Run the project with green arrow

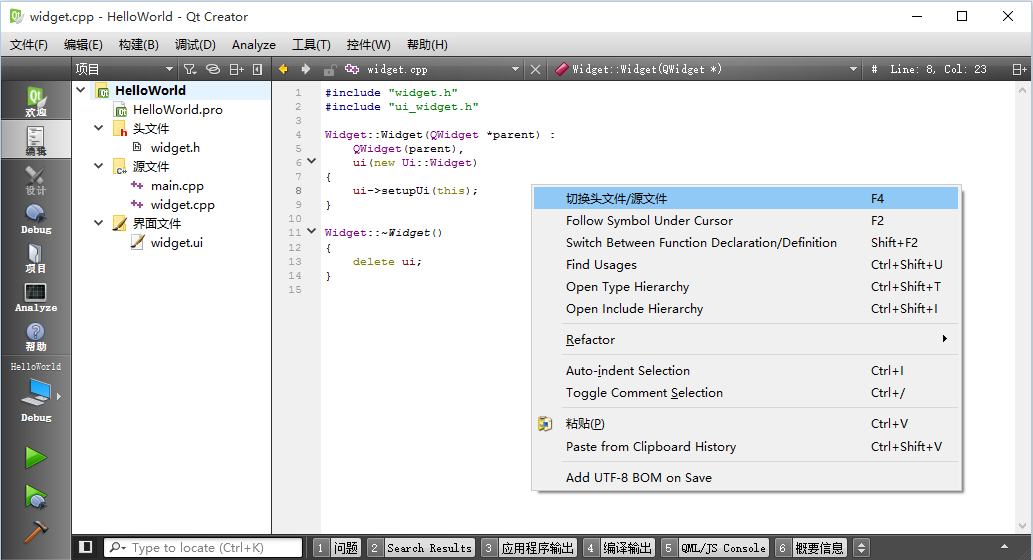pyautogui.click(x=36, y=457)
